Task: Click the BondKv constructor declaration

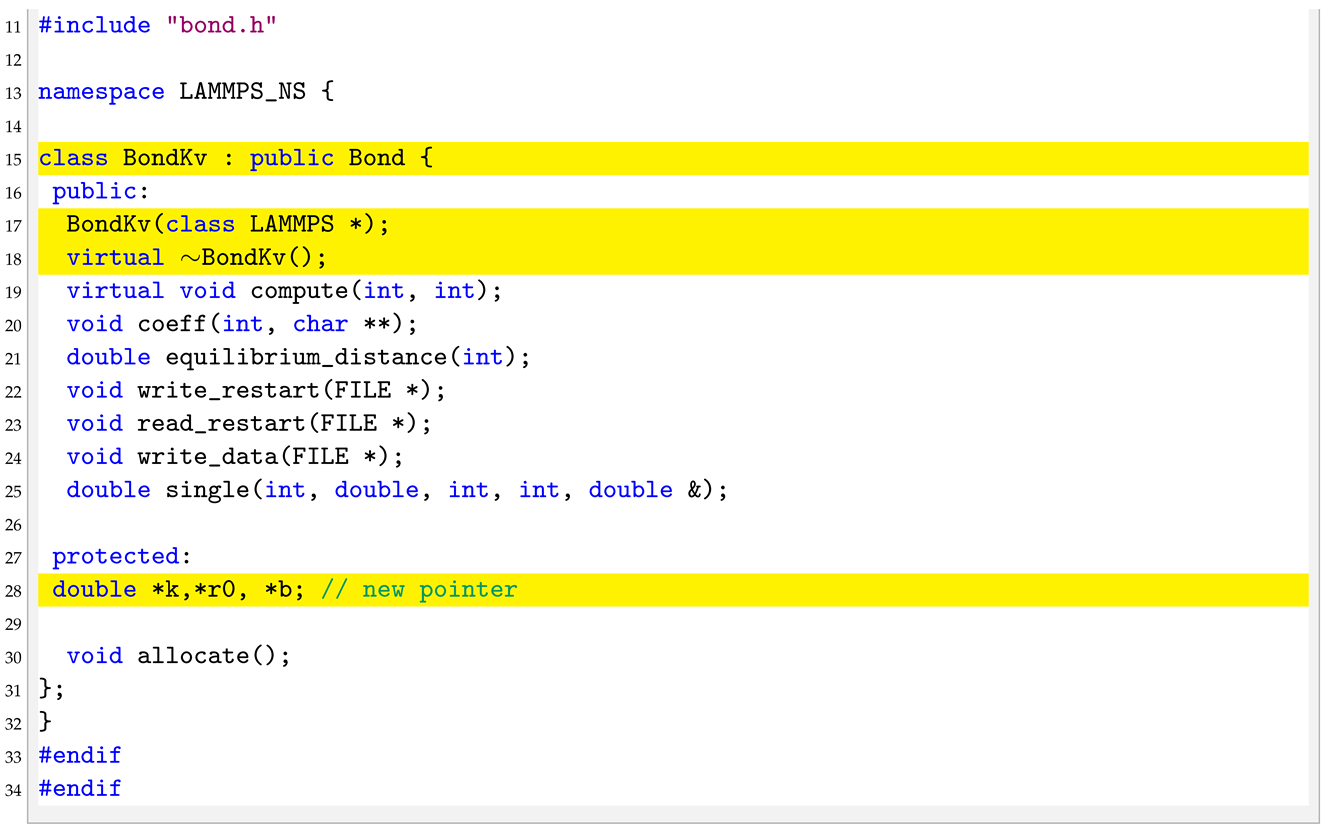Action: pos(227,224)
